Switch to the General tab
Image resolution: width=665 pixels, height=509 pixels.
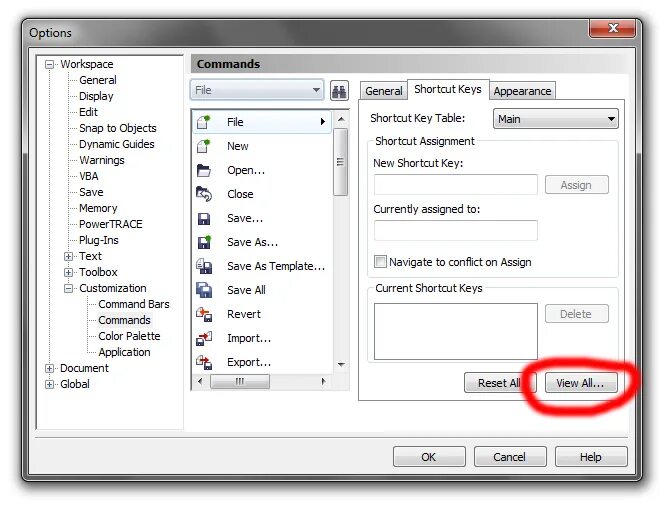(x=384, y=91)
